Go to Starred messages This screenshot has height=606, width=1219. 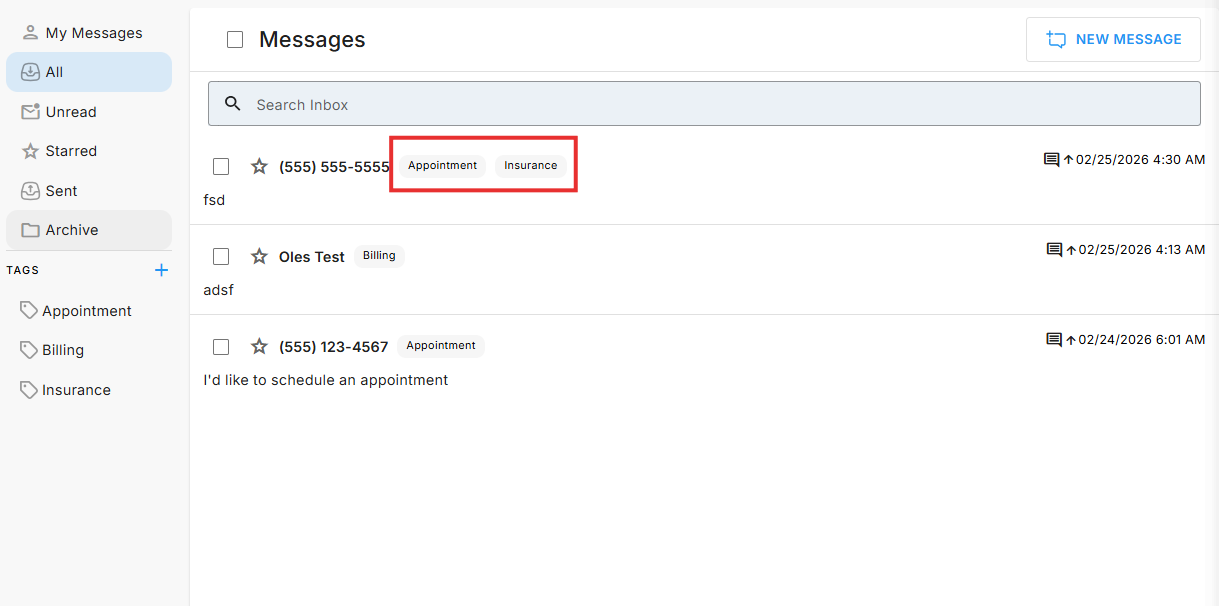pyautogui.click(x=71, y=151)
